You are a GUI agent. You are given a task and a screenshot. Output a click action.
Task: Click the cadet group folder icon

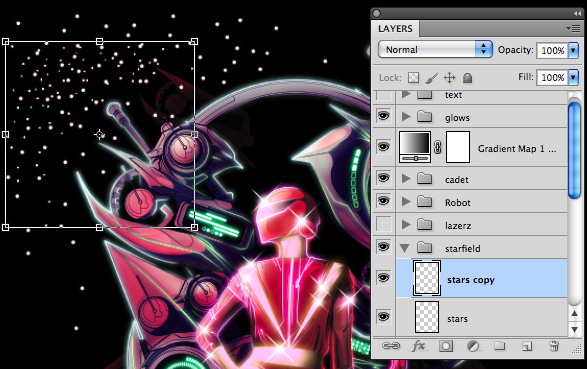coord(425,179)
